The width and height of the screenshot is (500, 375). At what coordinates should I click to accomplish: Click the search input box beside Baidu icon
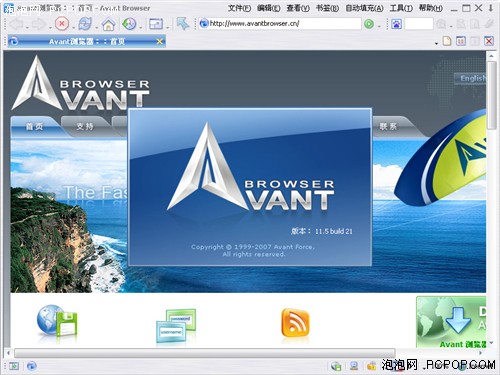(419, 24)
